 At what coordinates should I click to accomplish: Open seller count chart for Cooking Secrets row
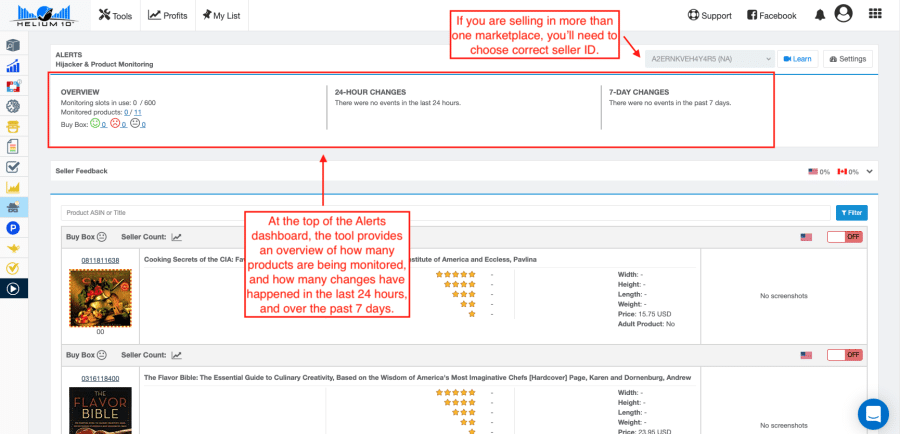[177, 237]
